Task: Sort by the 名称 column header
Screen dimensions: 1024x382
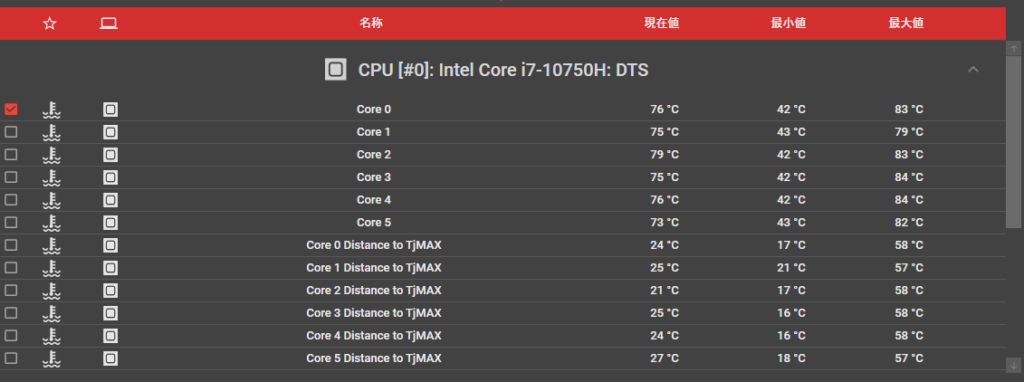Action: [371, 23]
